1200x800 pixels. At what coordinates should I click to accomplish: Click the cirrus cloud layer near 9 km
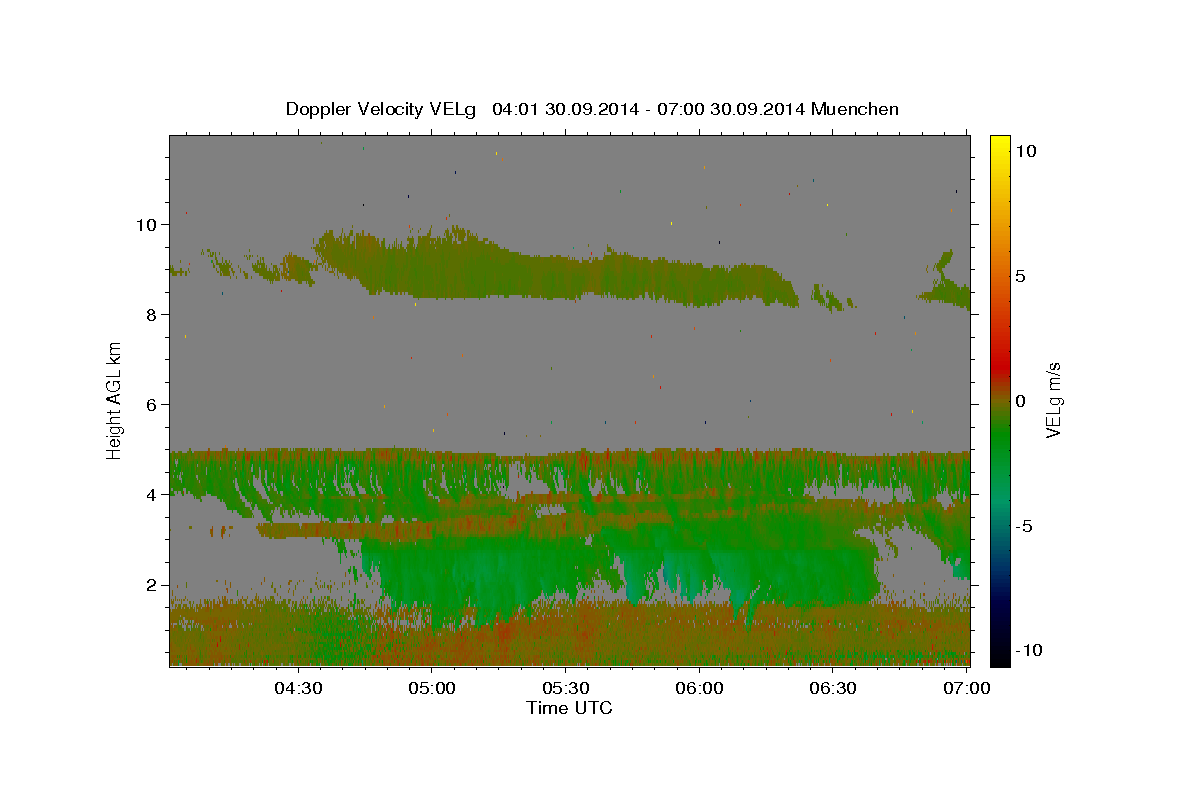(x=560, y=270)
